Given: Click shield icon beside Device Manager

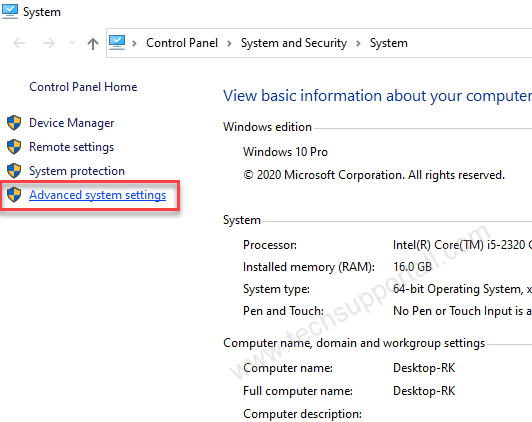Looking at the screenshot, I should [x=14, y=123].
